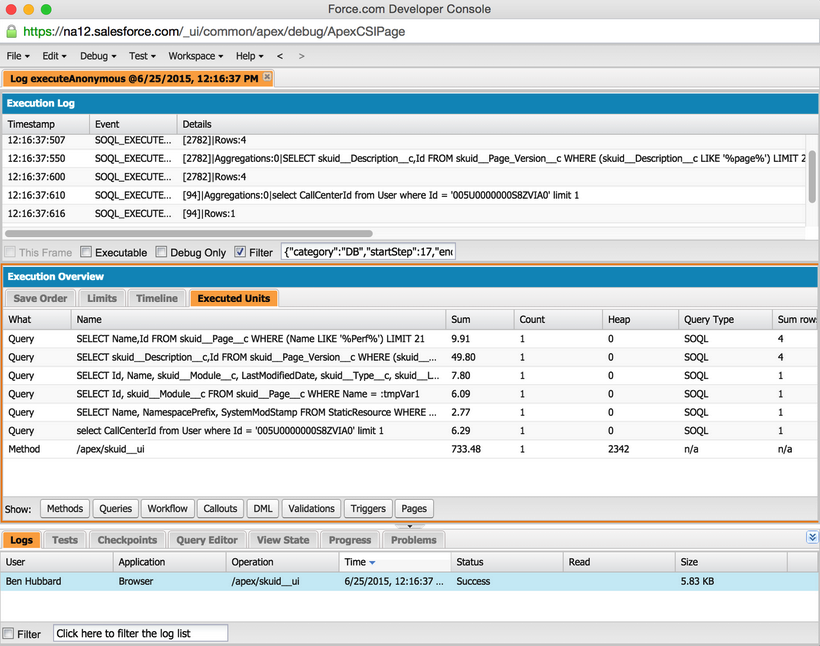This screenshot has height=646, width=820.
Task: Click the log list filter text field
Action: (x=140, y=633)
